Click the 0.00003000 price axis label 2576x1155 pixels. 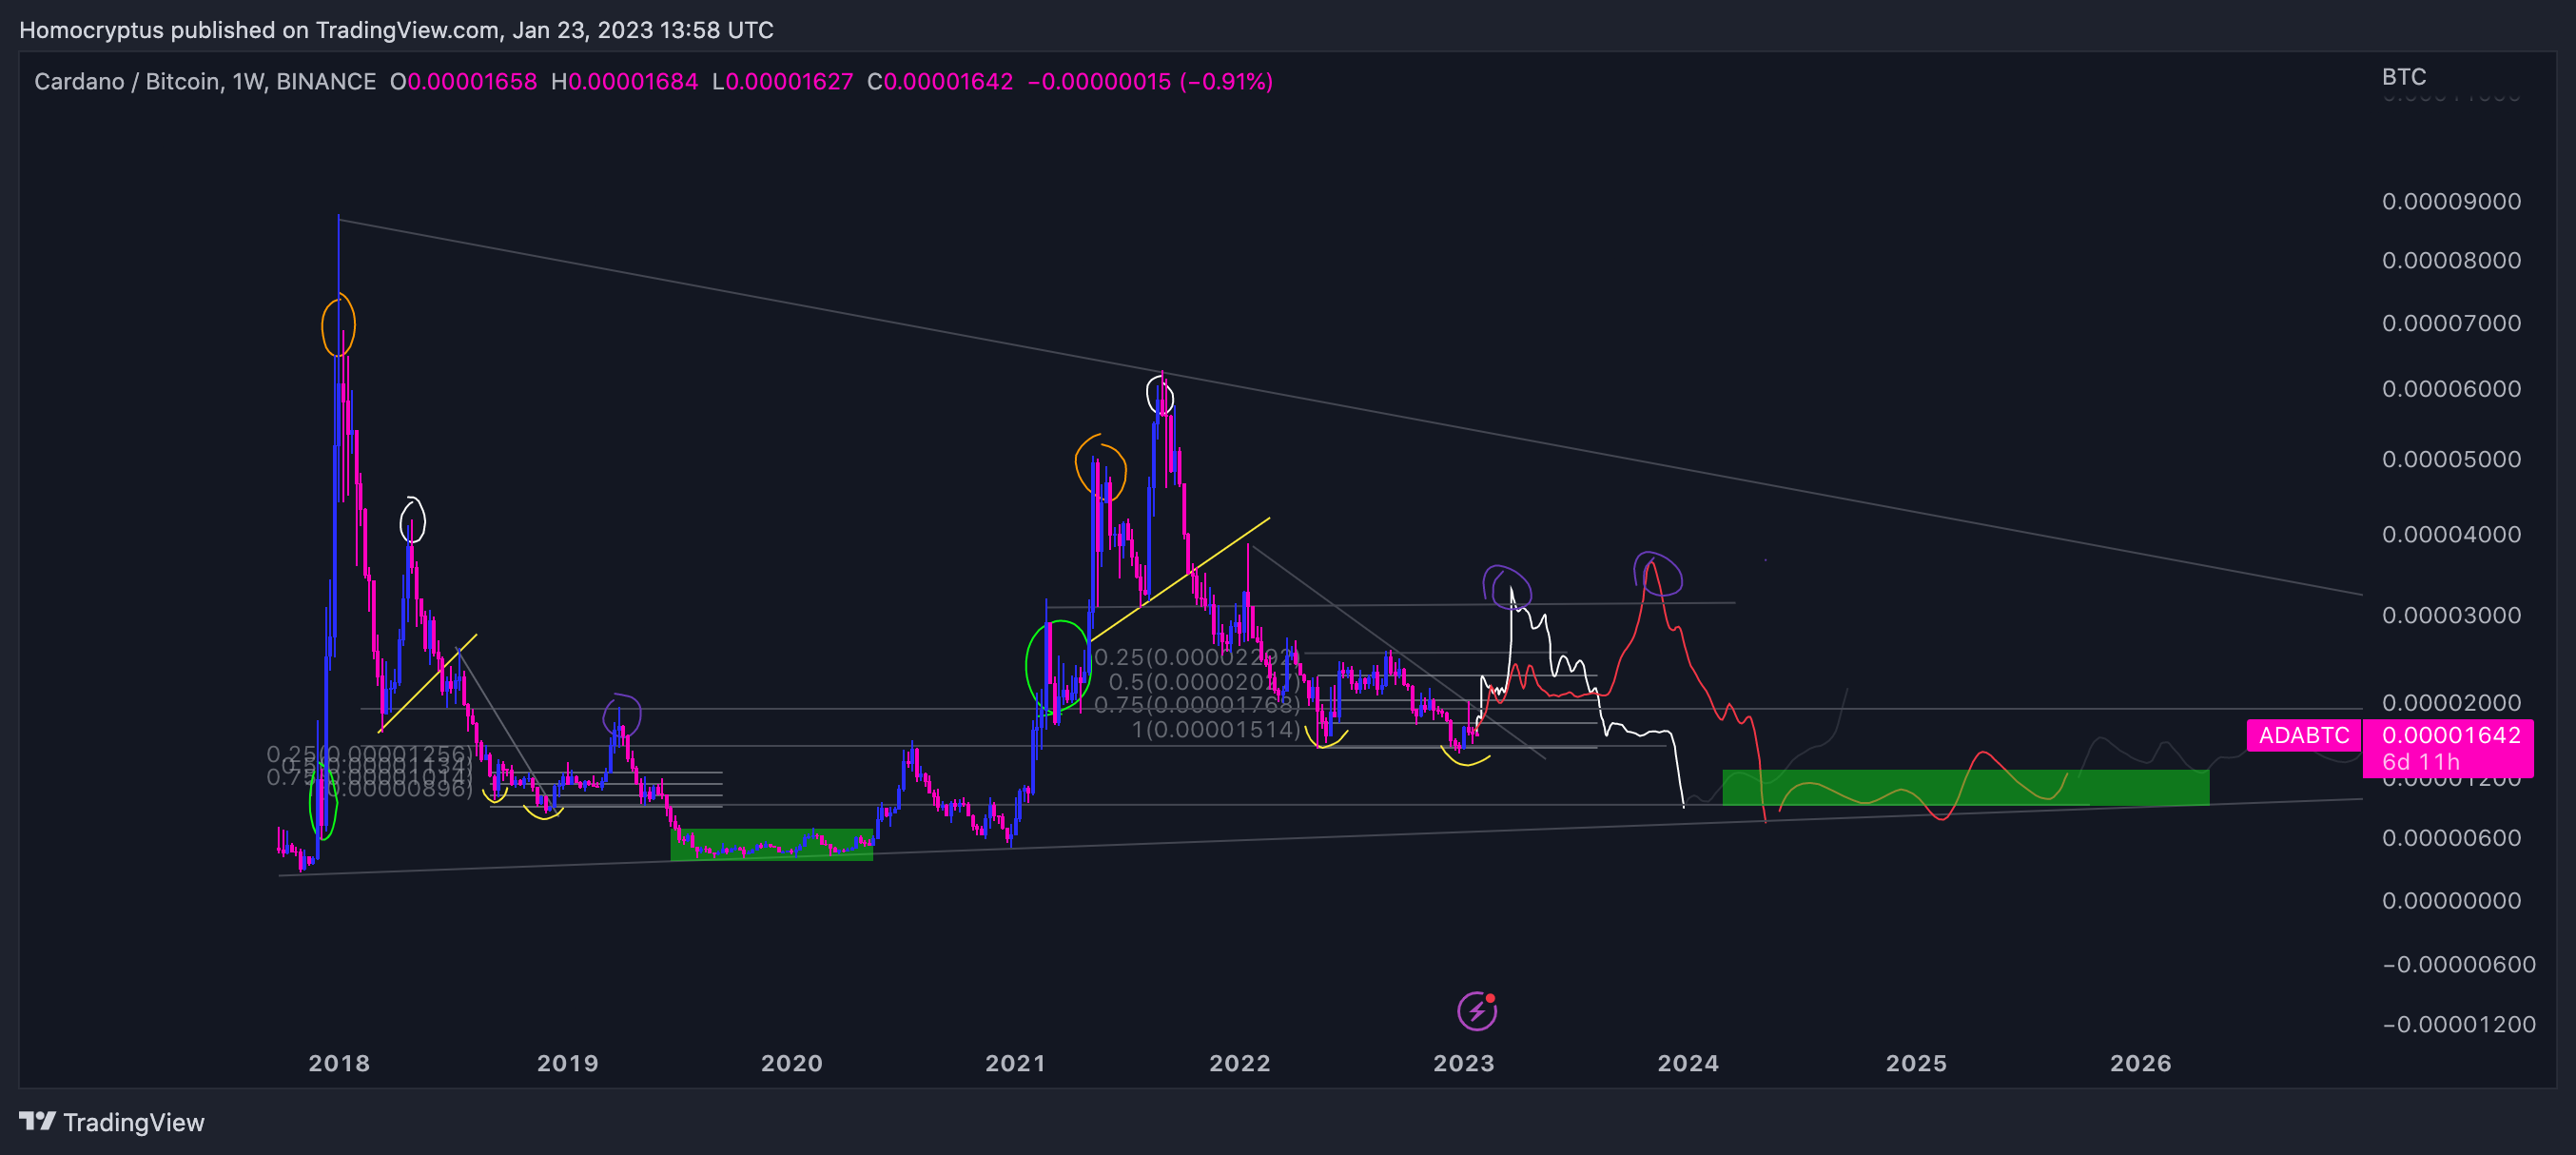[x=2451, y=615]
